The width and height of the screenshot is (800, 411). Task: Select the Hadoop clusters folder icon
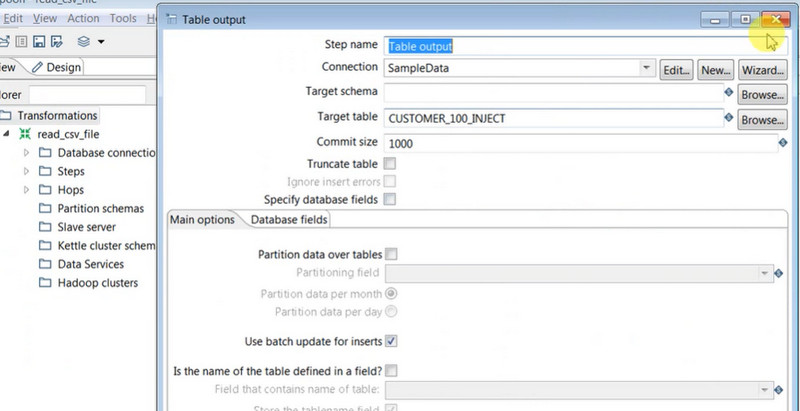coord(45,283)
